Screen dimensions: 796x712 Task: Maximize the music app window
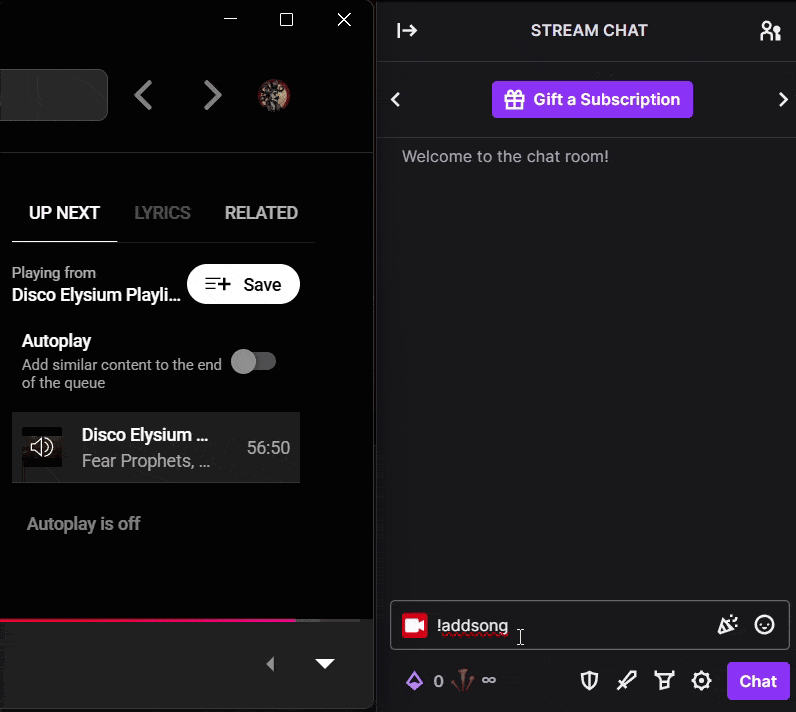[x=286, y=19]
